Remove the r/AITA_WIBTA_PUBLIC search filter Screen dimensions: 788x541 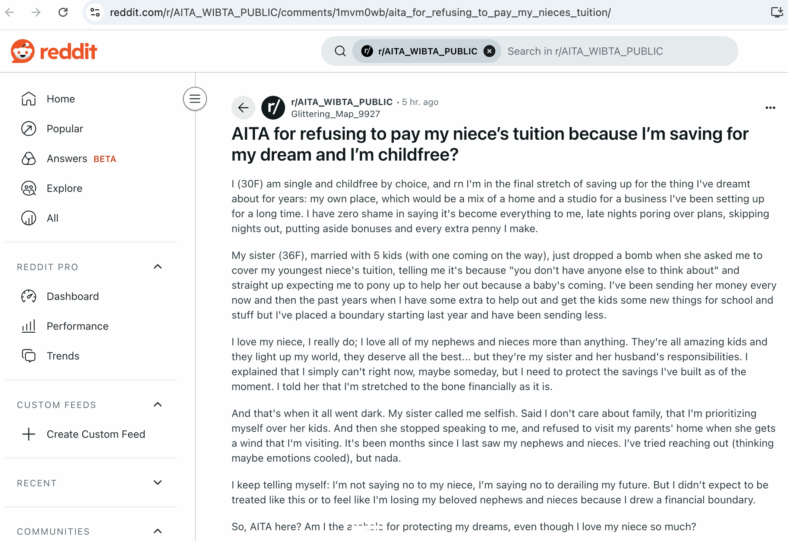pos(489,51)
